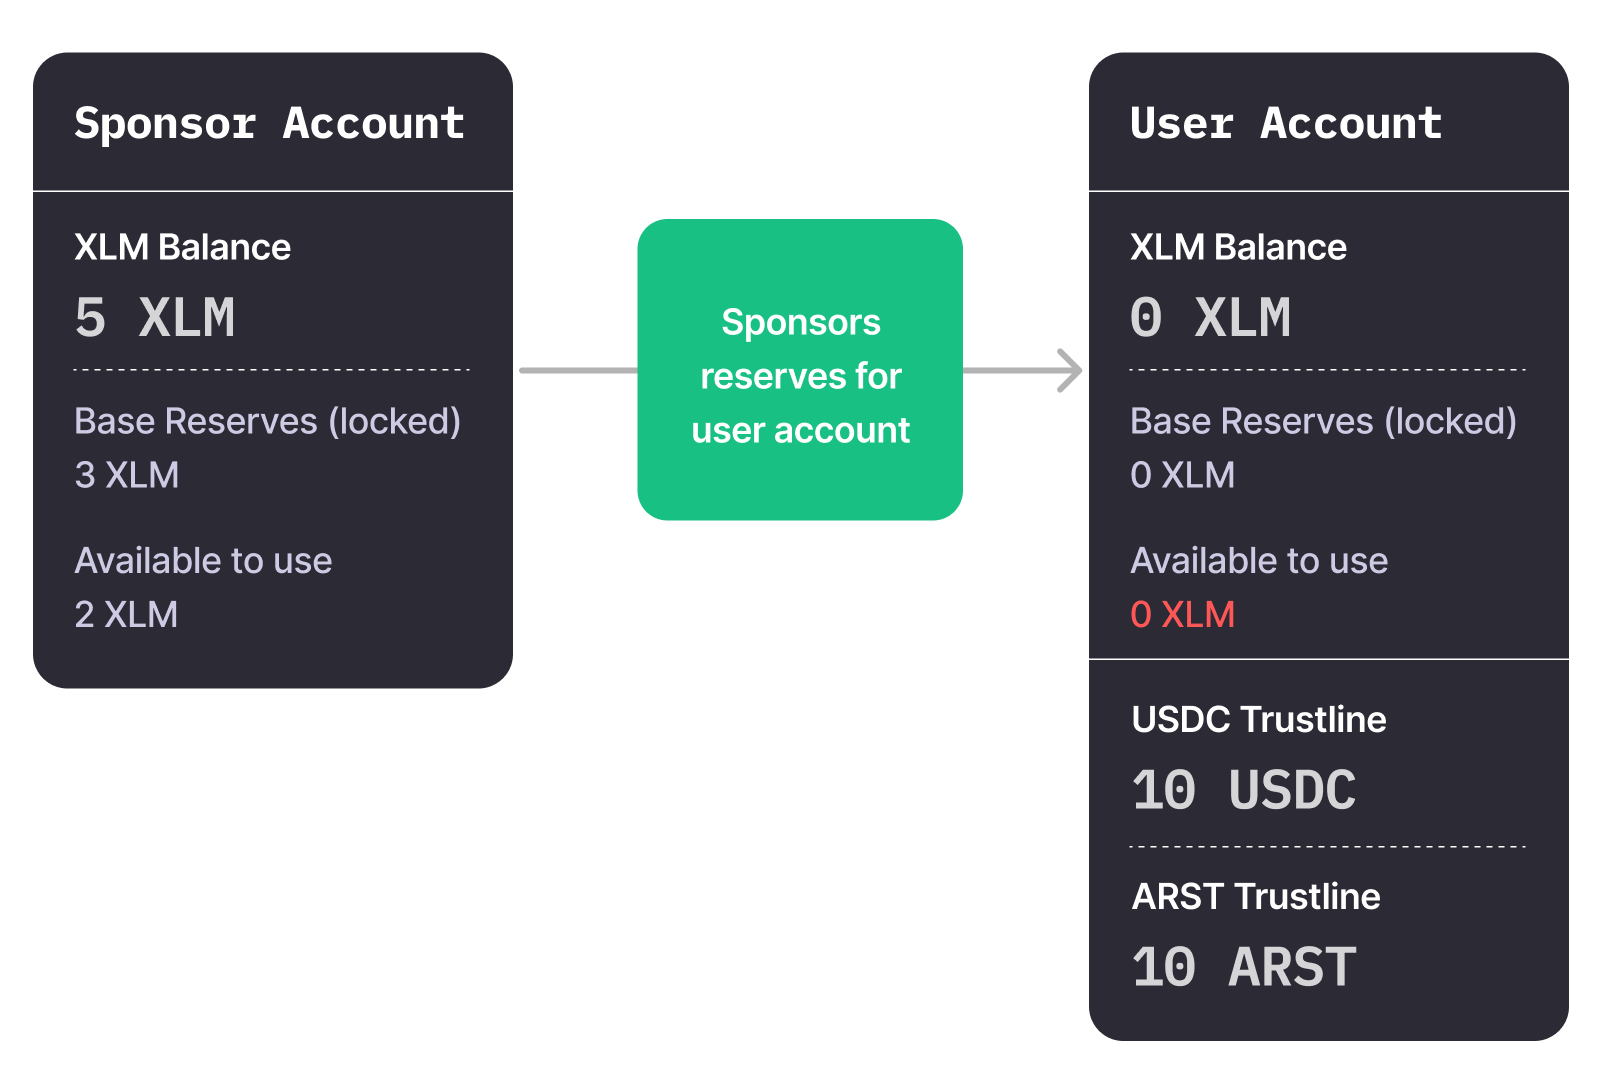Select the ARST Trustline label

pos(1256,896)
